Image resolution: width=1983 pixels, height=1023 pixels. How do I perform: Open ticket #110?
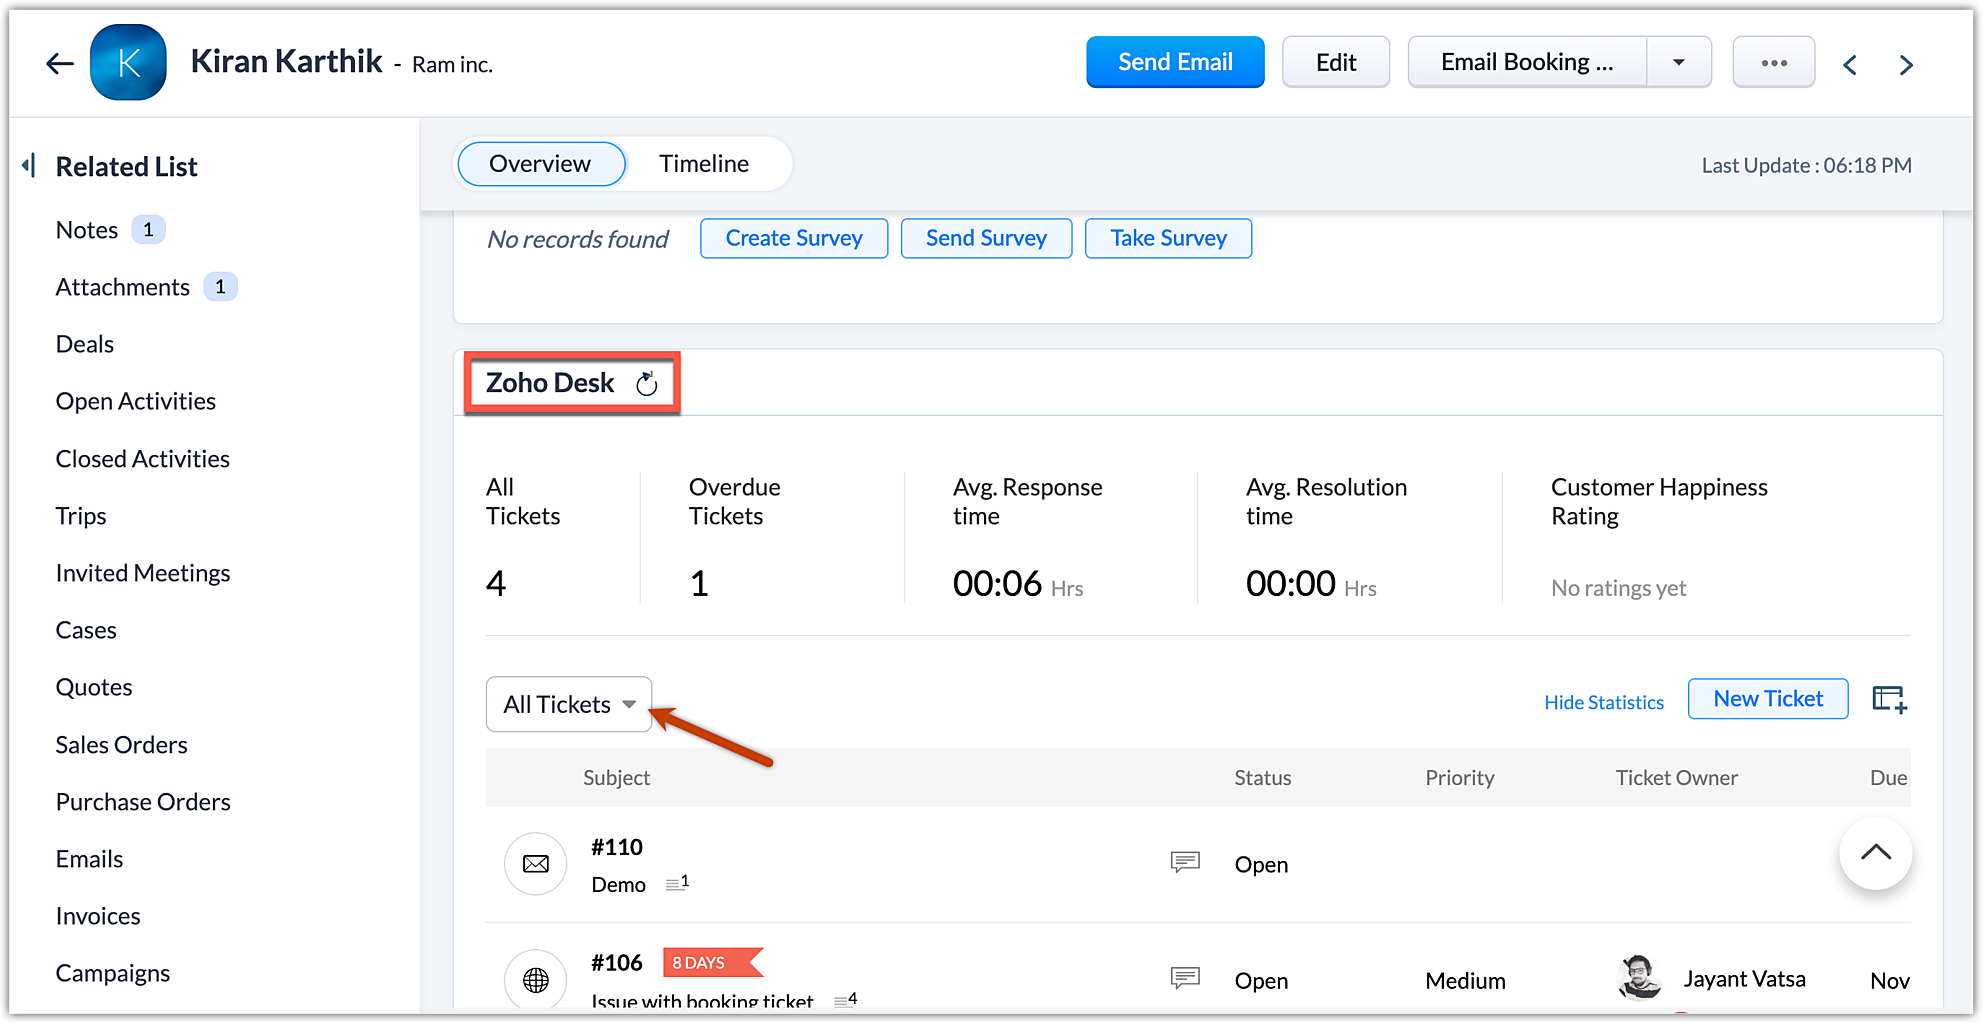point(617,847)
